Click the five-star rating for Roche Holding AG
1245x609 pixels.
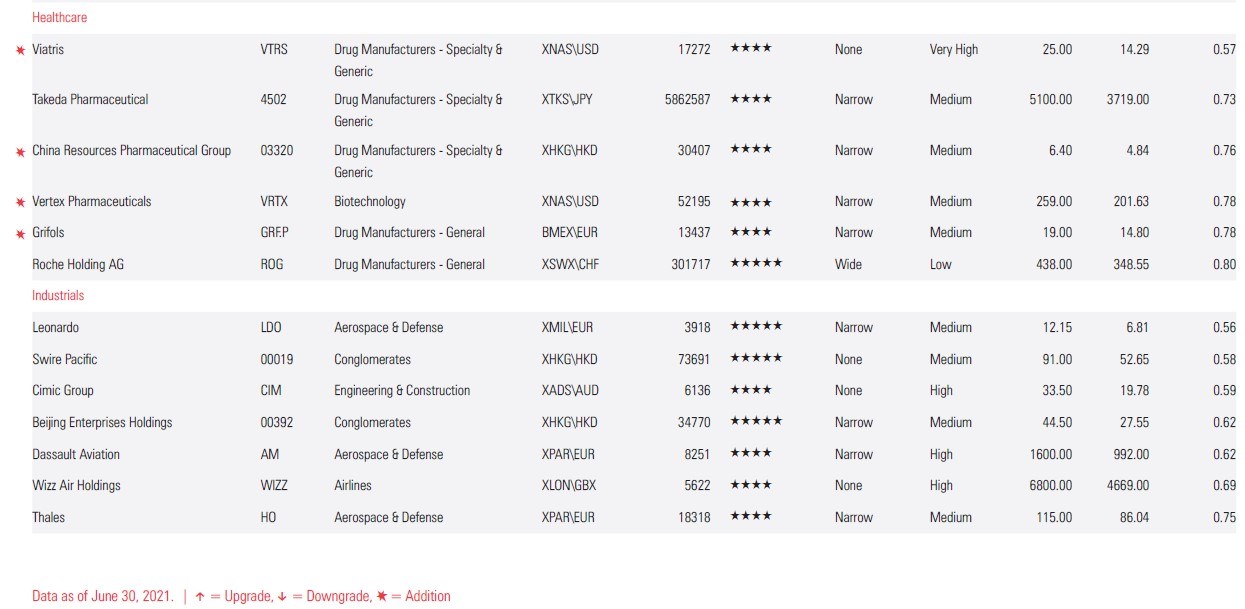(755, 264)
